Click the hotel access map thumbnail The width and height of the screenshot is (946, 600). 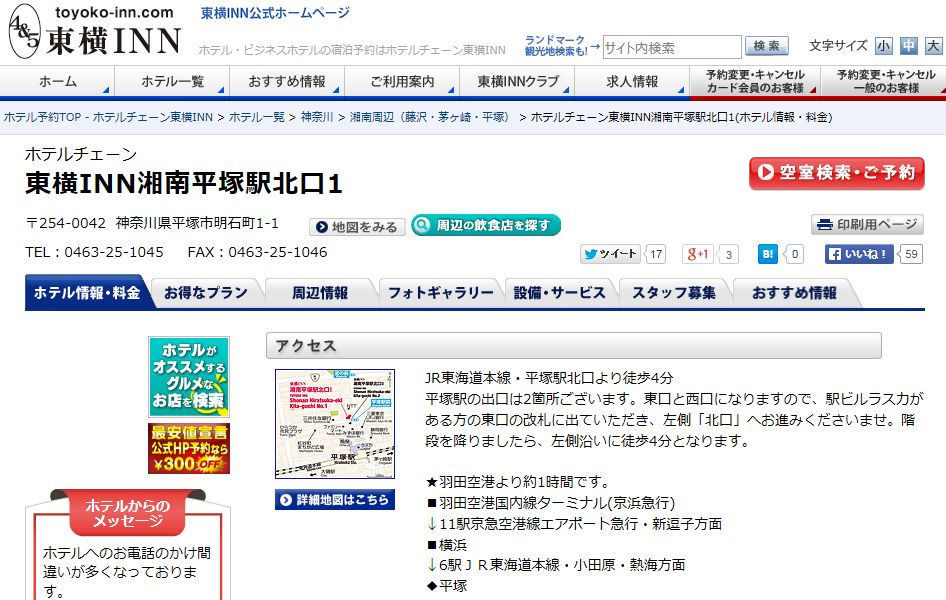335,424
